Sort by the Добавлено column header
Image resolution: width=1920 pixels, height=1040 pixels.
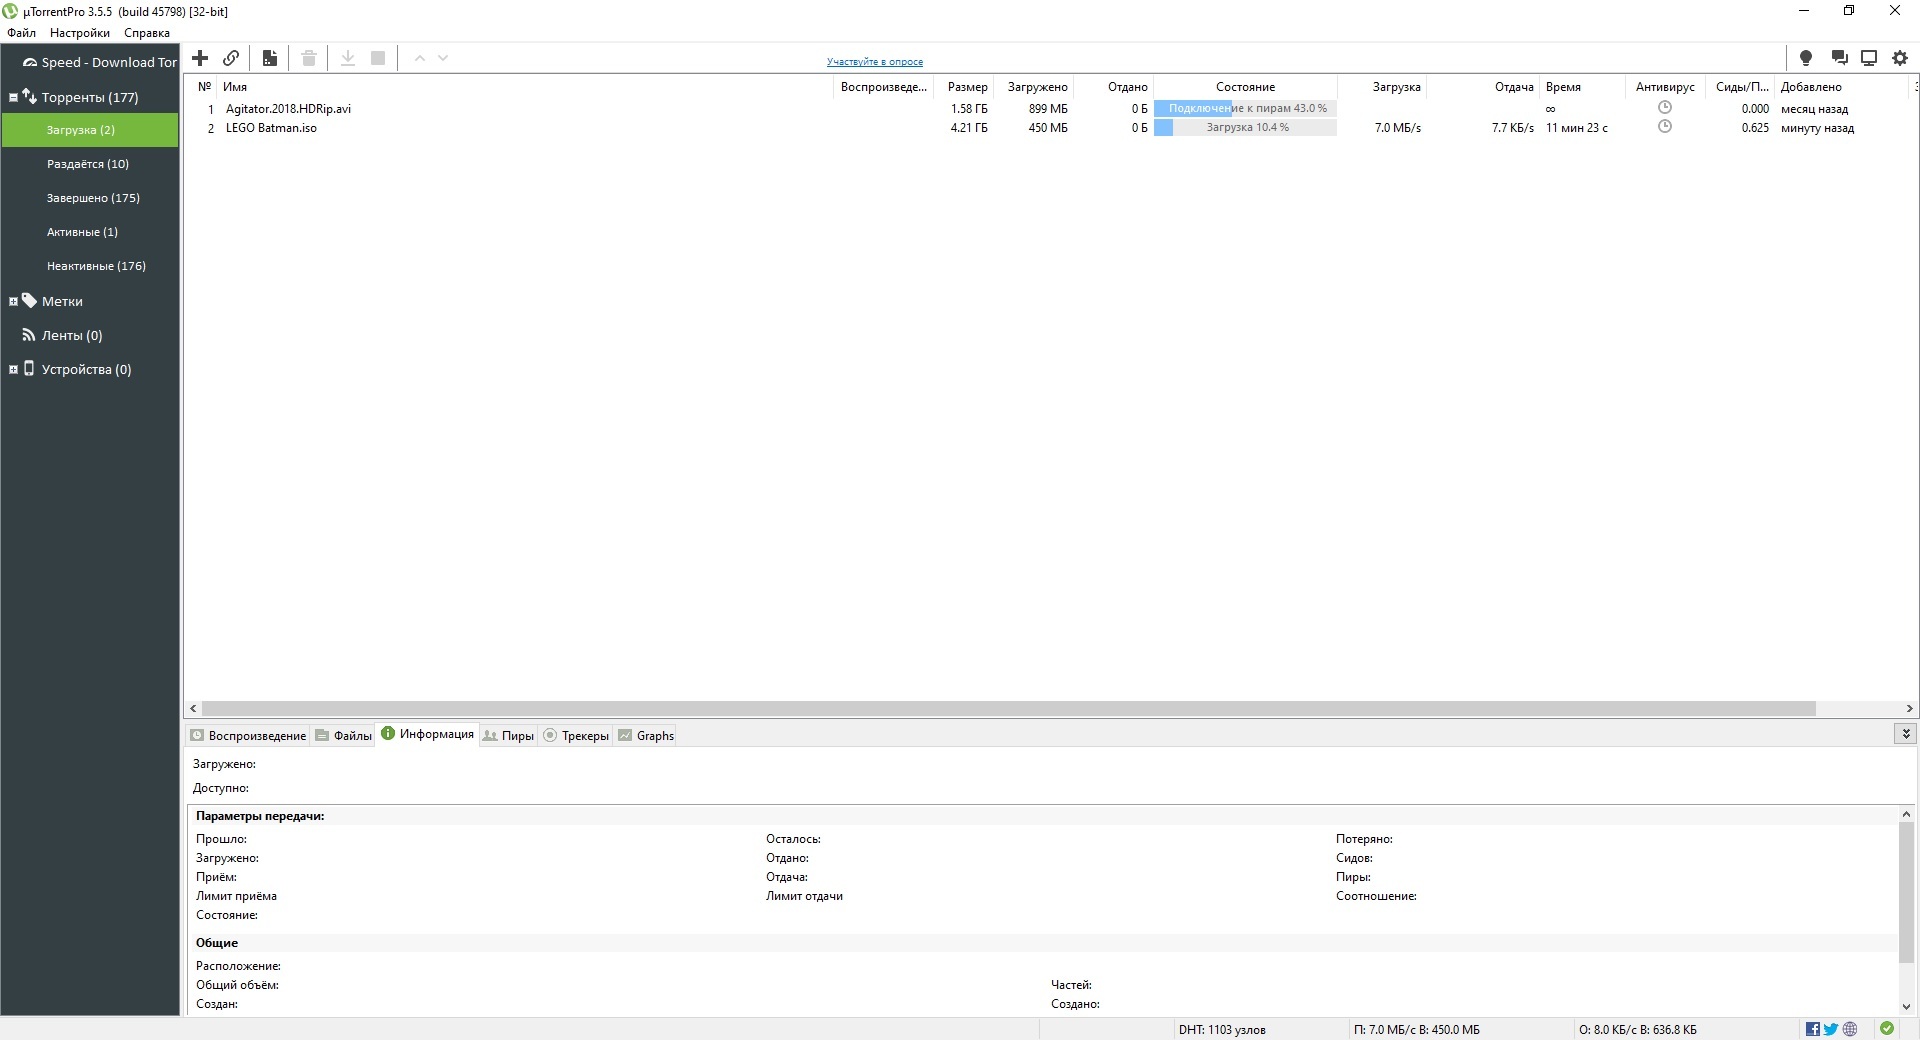pos(1843,87)
